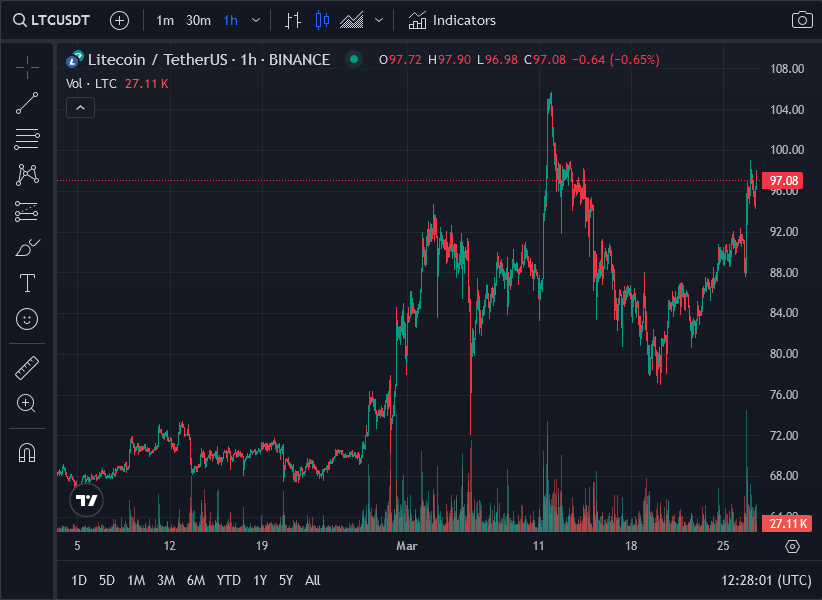Select the XABCD pattern tool
822x600 pixels.
(27, 175)
